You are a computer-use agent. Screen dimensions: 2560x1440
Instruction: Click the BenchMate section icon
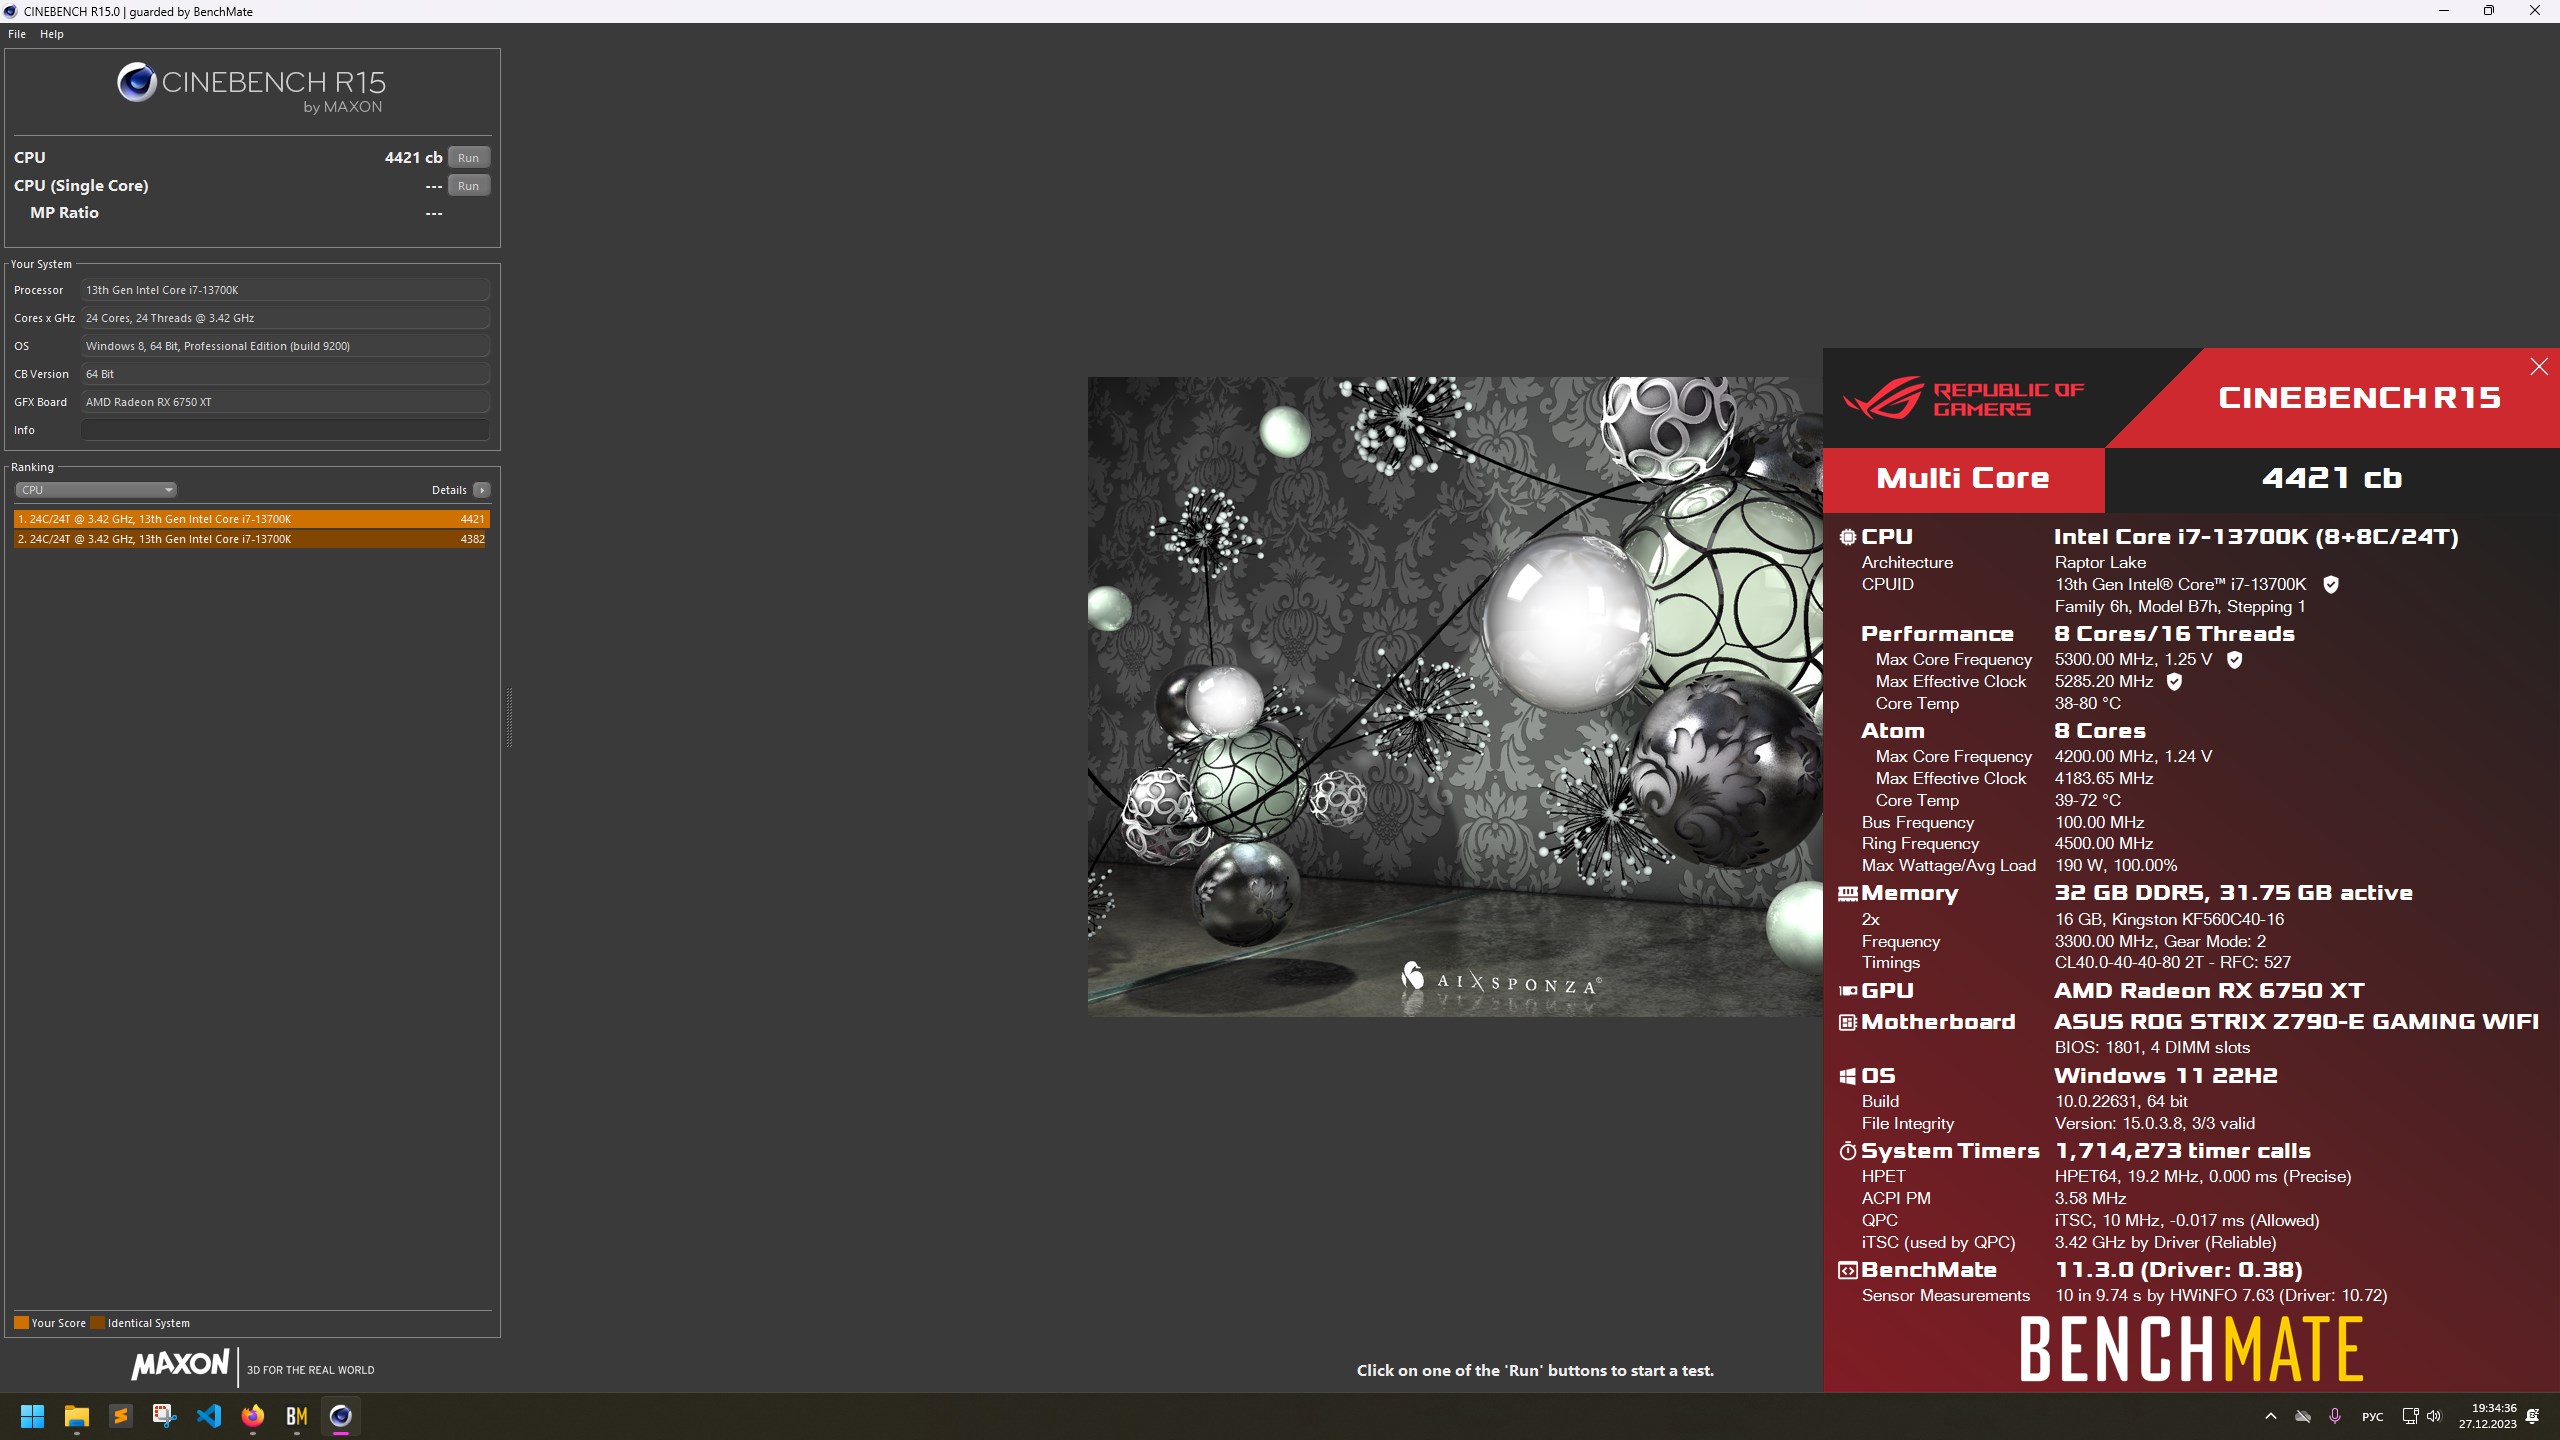1848,1270
